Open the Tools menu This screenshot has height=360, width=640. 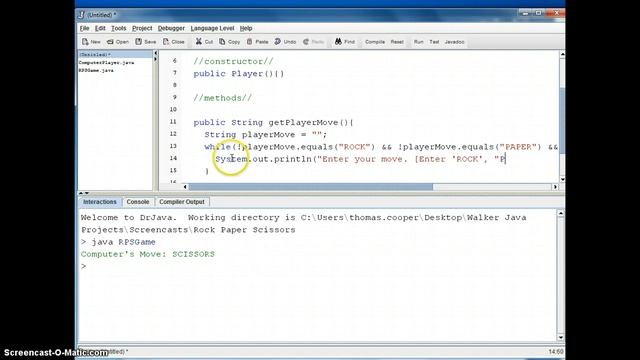tap(118, 28)
